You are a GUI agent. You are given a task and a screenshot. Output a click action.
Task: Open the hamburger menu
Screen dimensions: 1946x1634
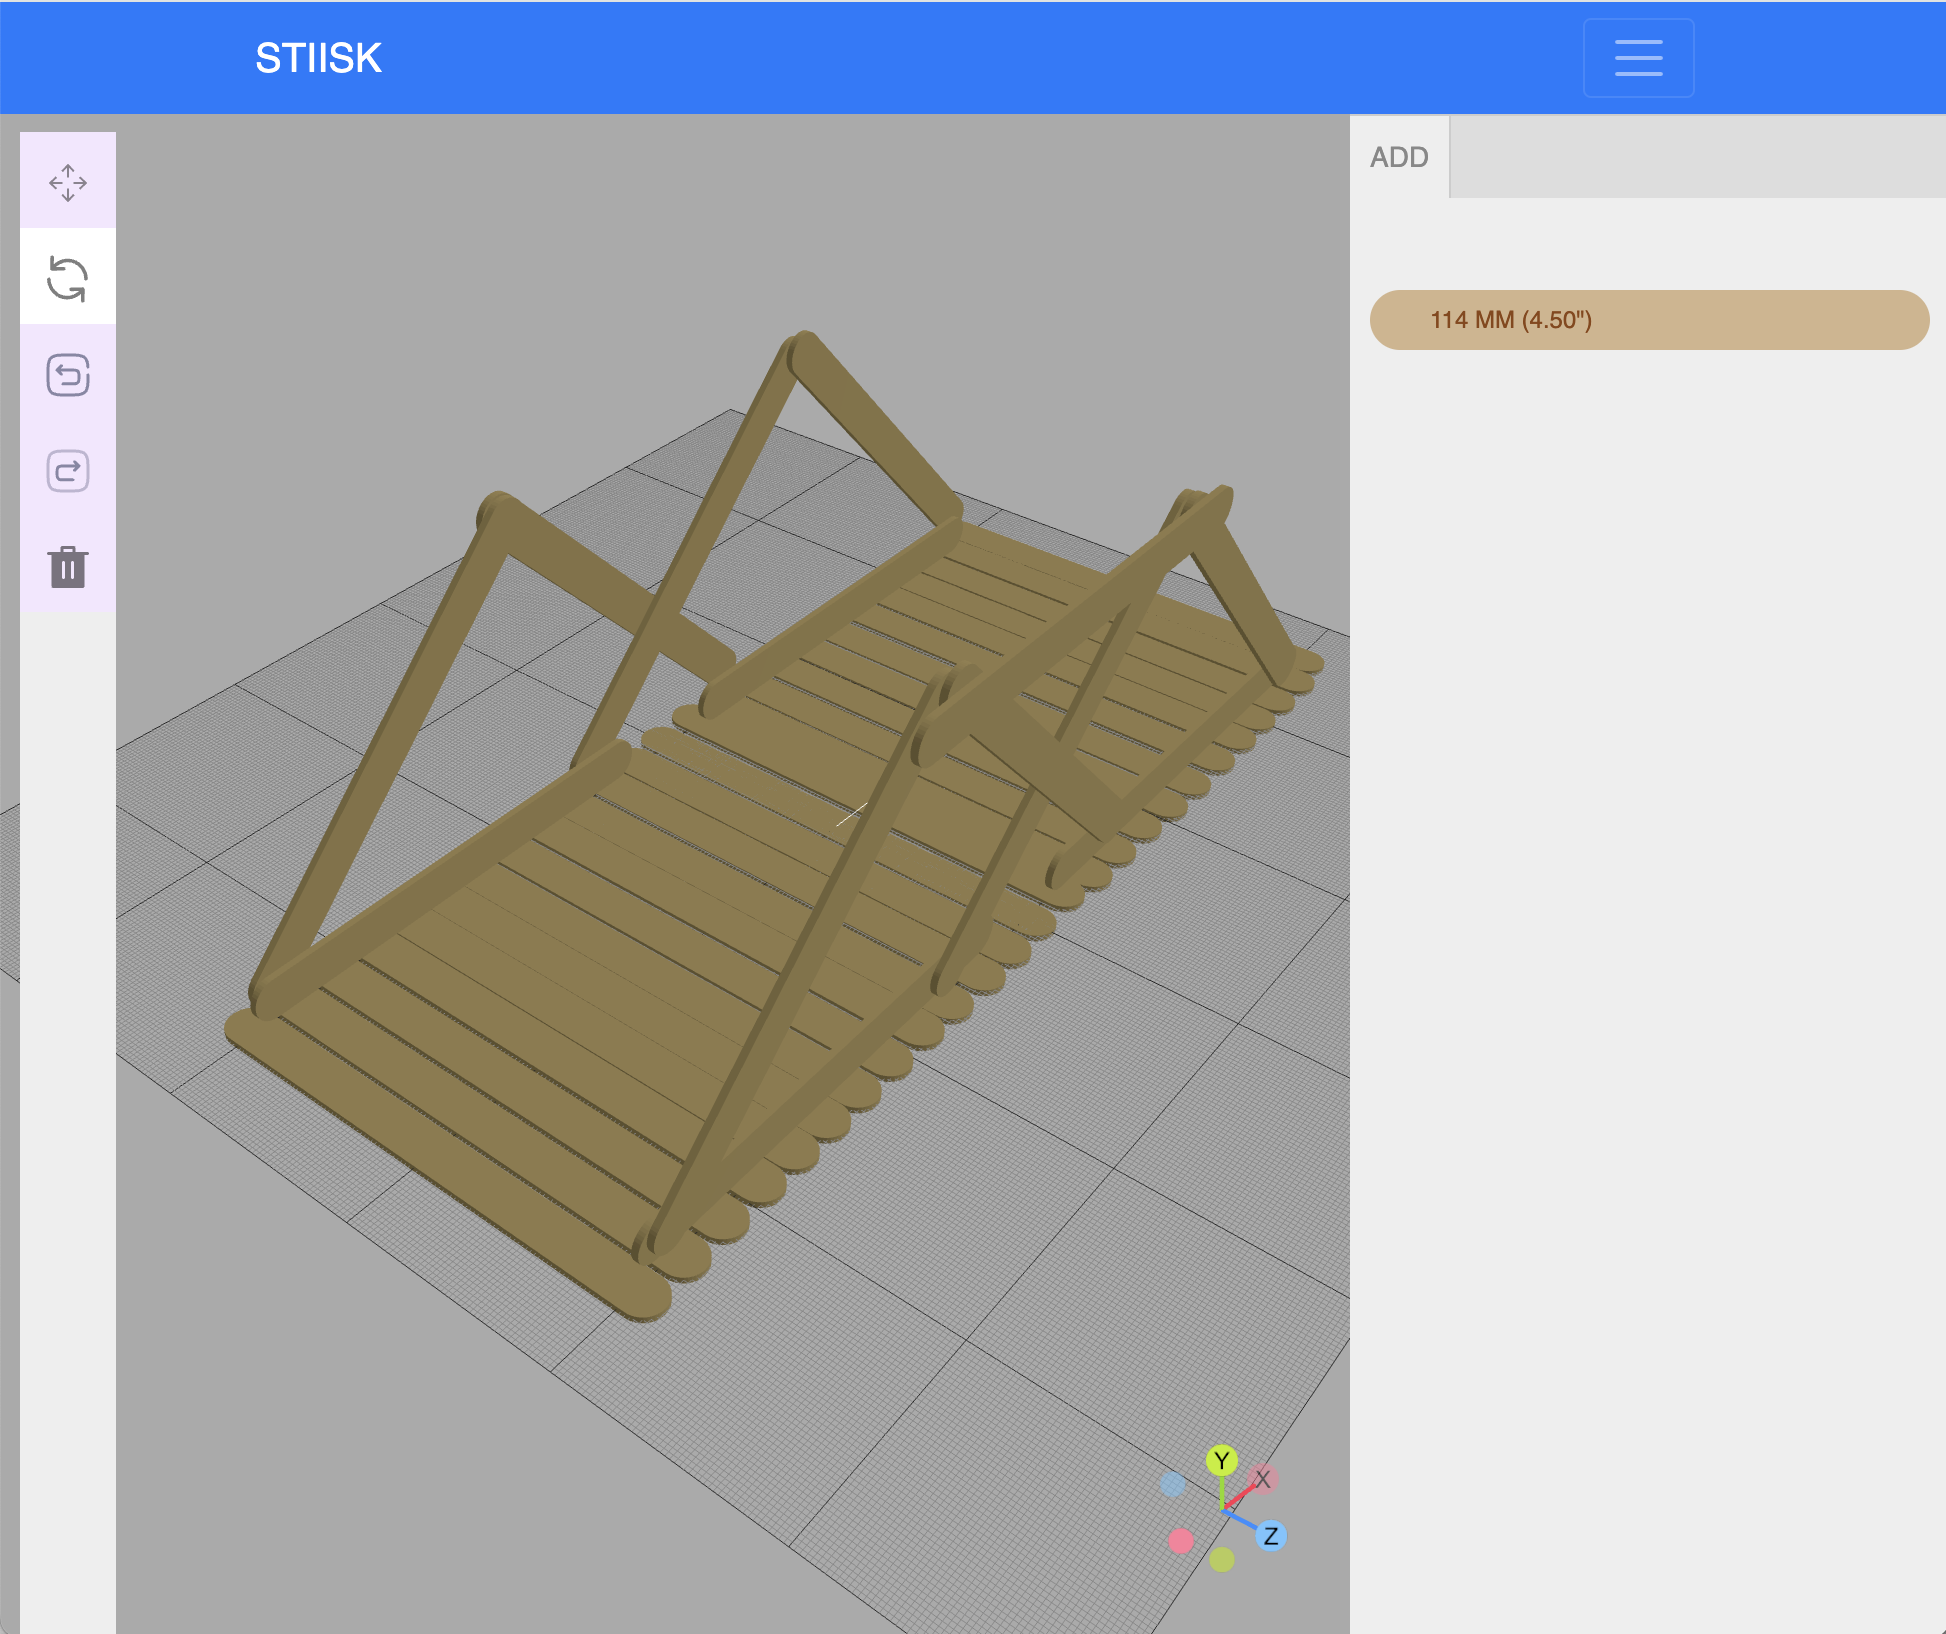pyautogui.click(x=1638, y=58)
